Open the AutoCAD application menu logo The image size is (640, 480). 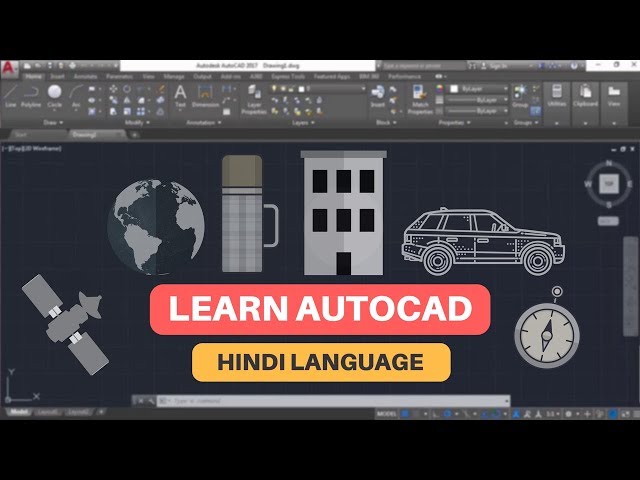pyautogui.click(x=9, y=69)
